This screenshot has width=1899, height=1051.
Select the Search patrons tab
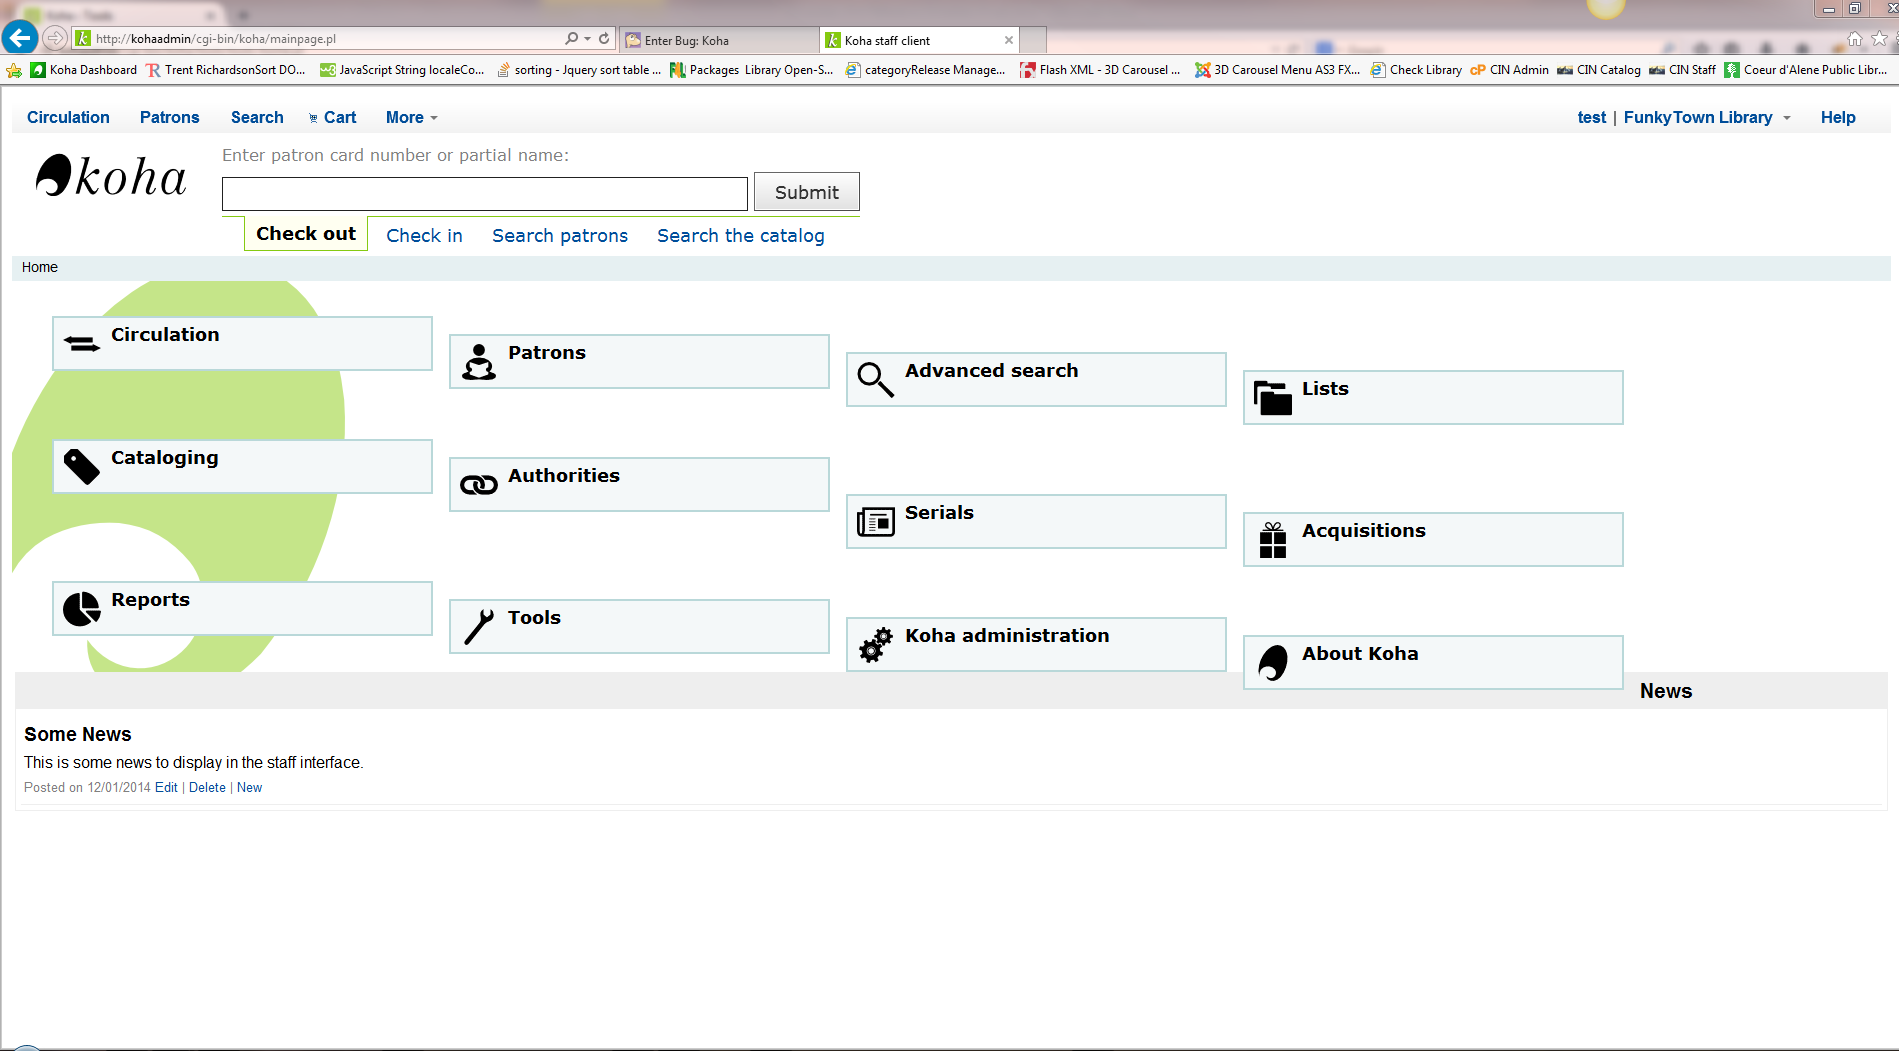tap(560, 236)
